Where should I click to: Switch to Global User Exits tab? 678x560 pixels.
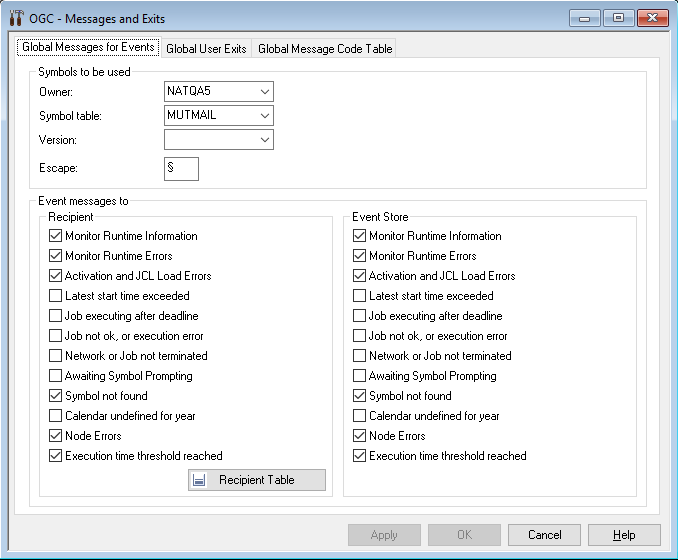click(x=206, y=49)
